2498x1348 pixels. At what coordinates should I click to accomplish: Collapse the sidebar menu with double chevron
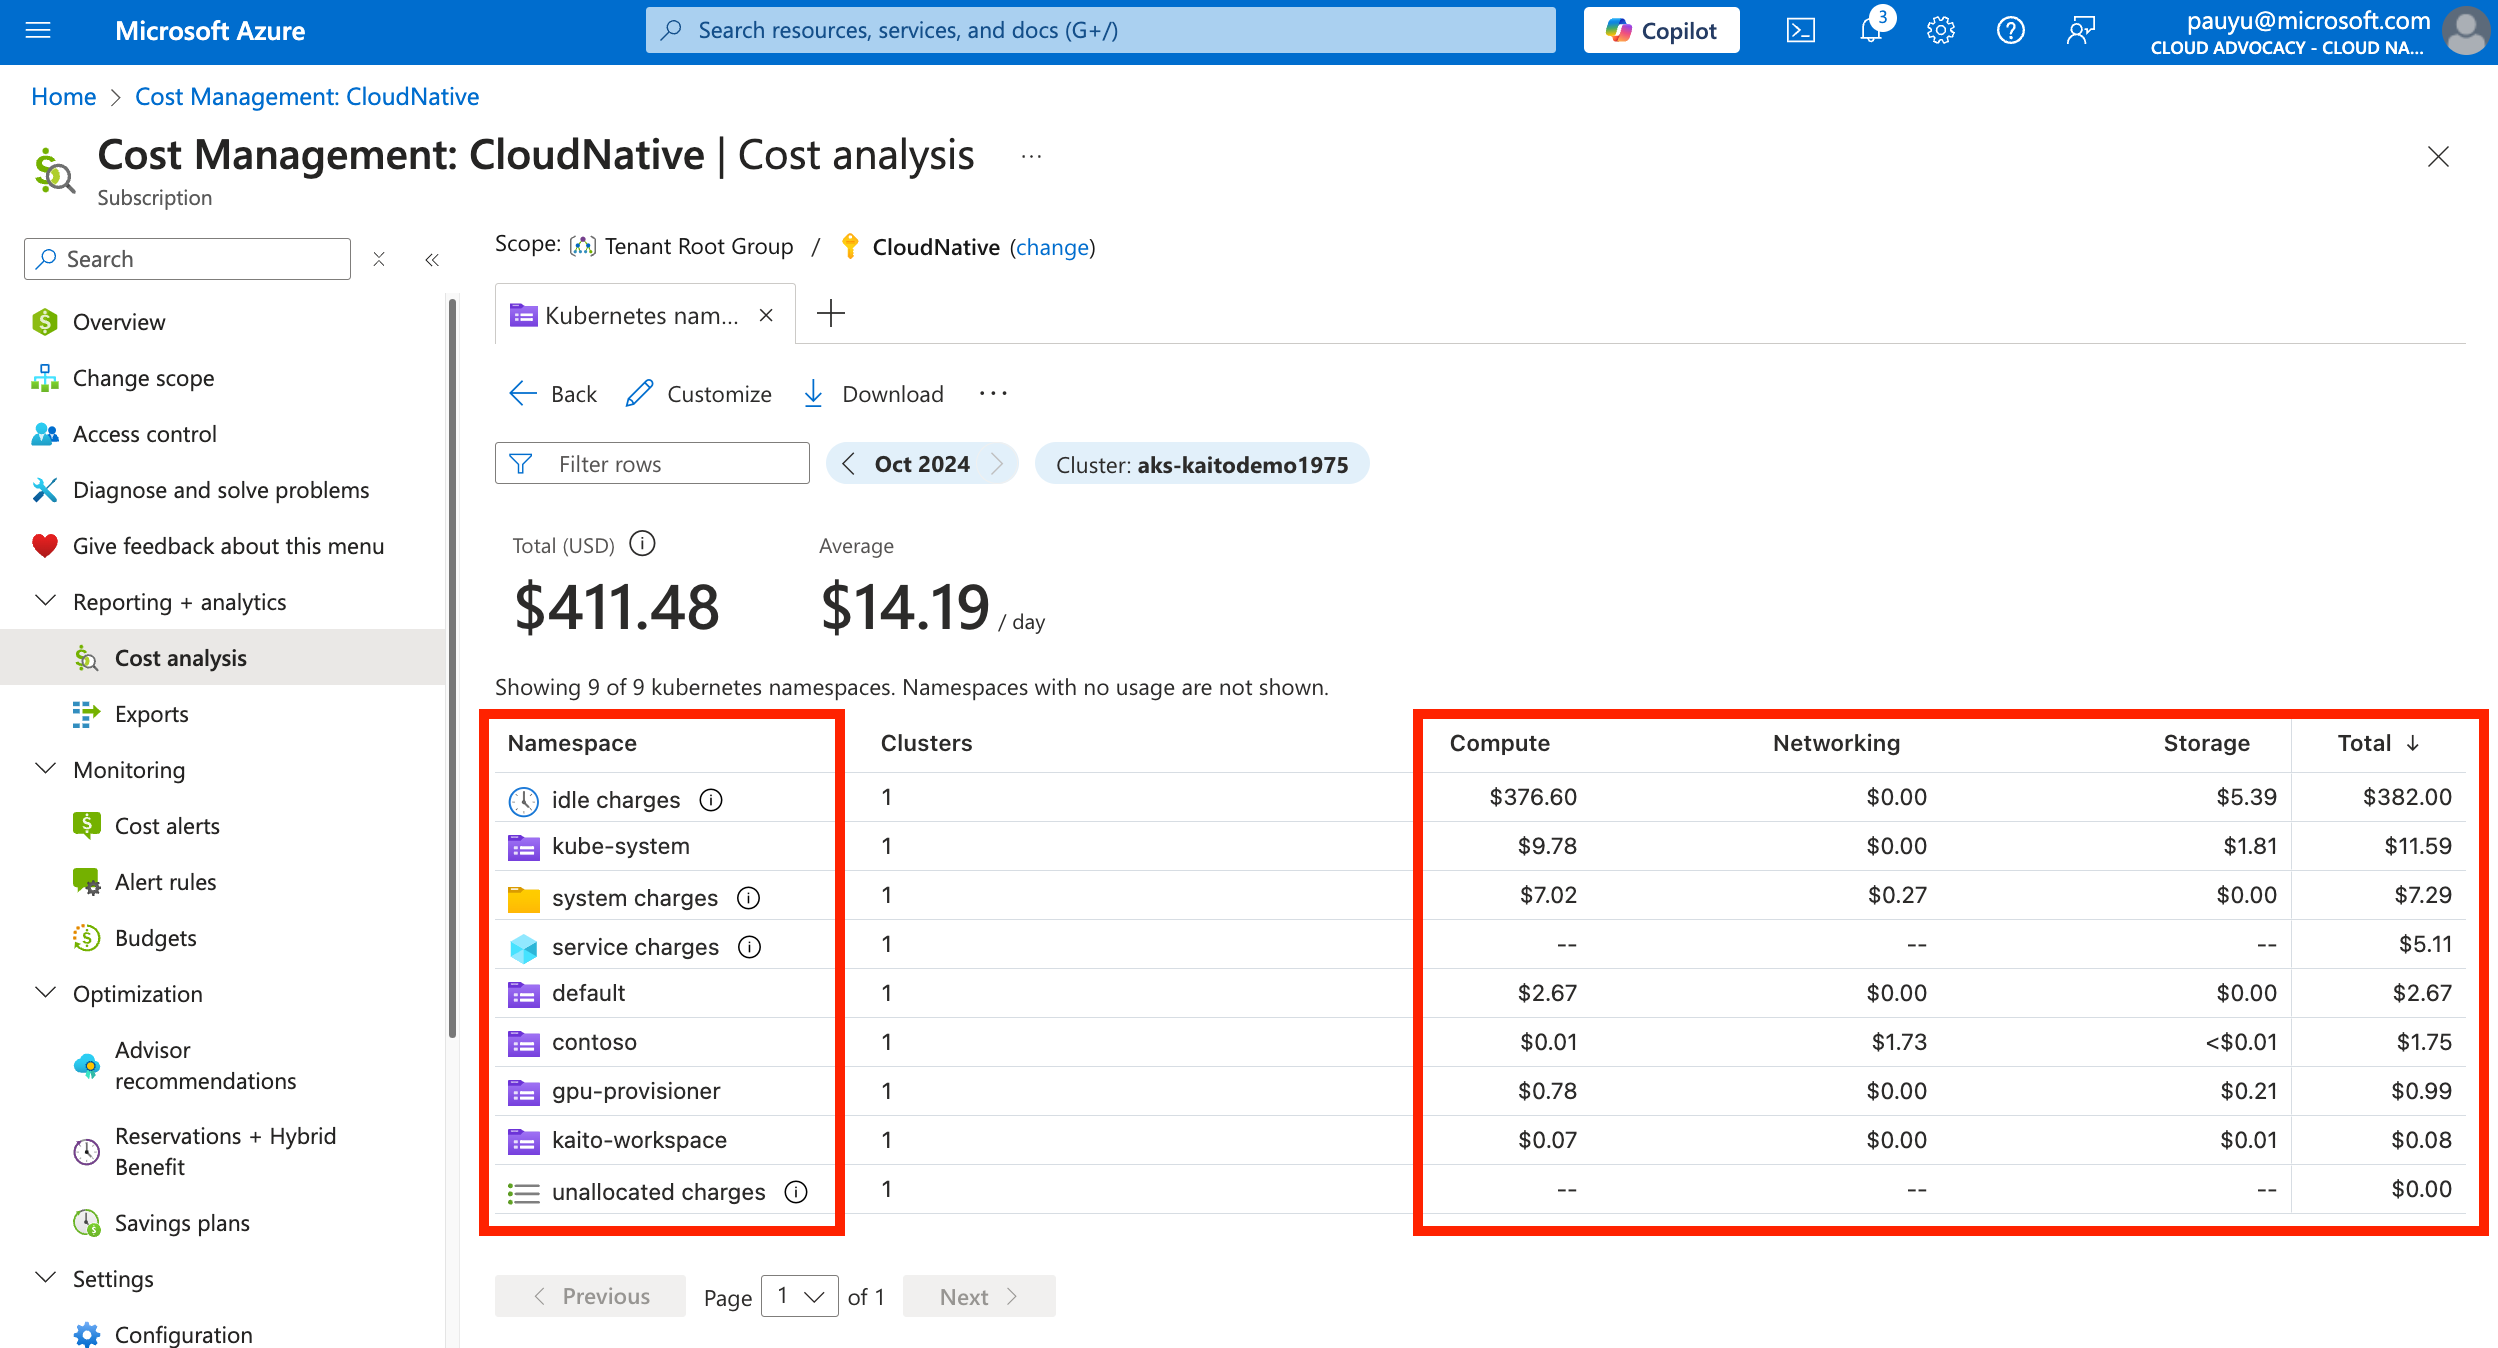(x=432, y=260)
